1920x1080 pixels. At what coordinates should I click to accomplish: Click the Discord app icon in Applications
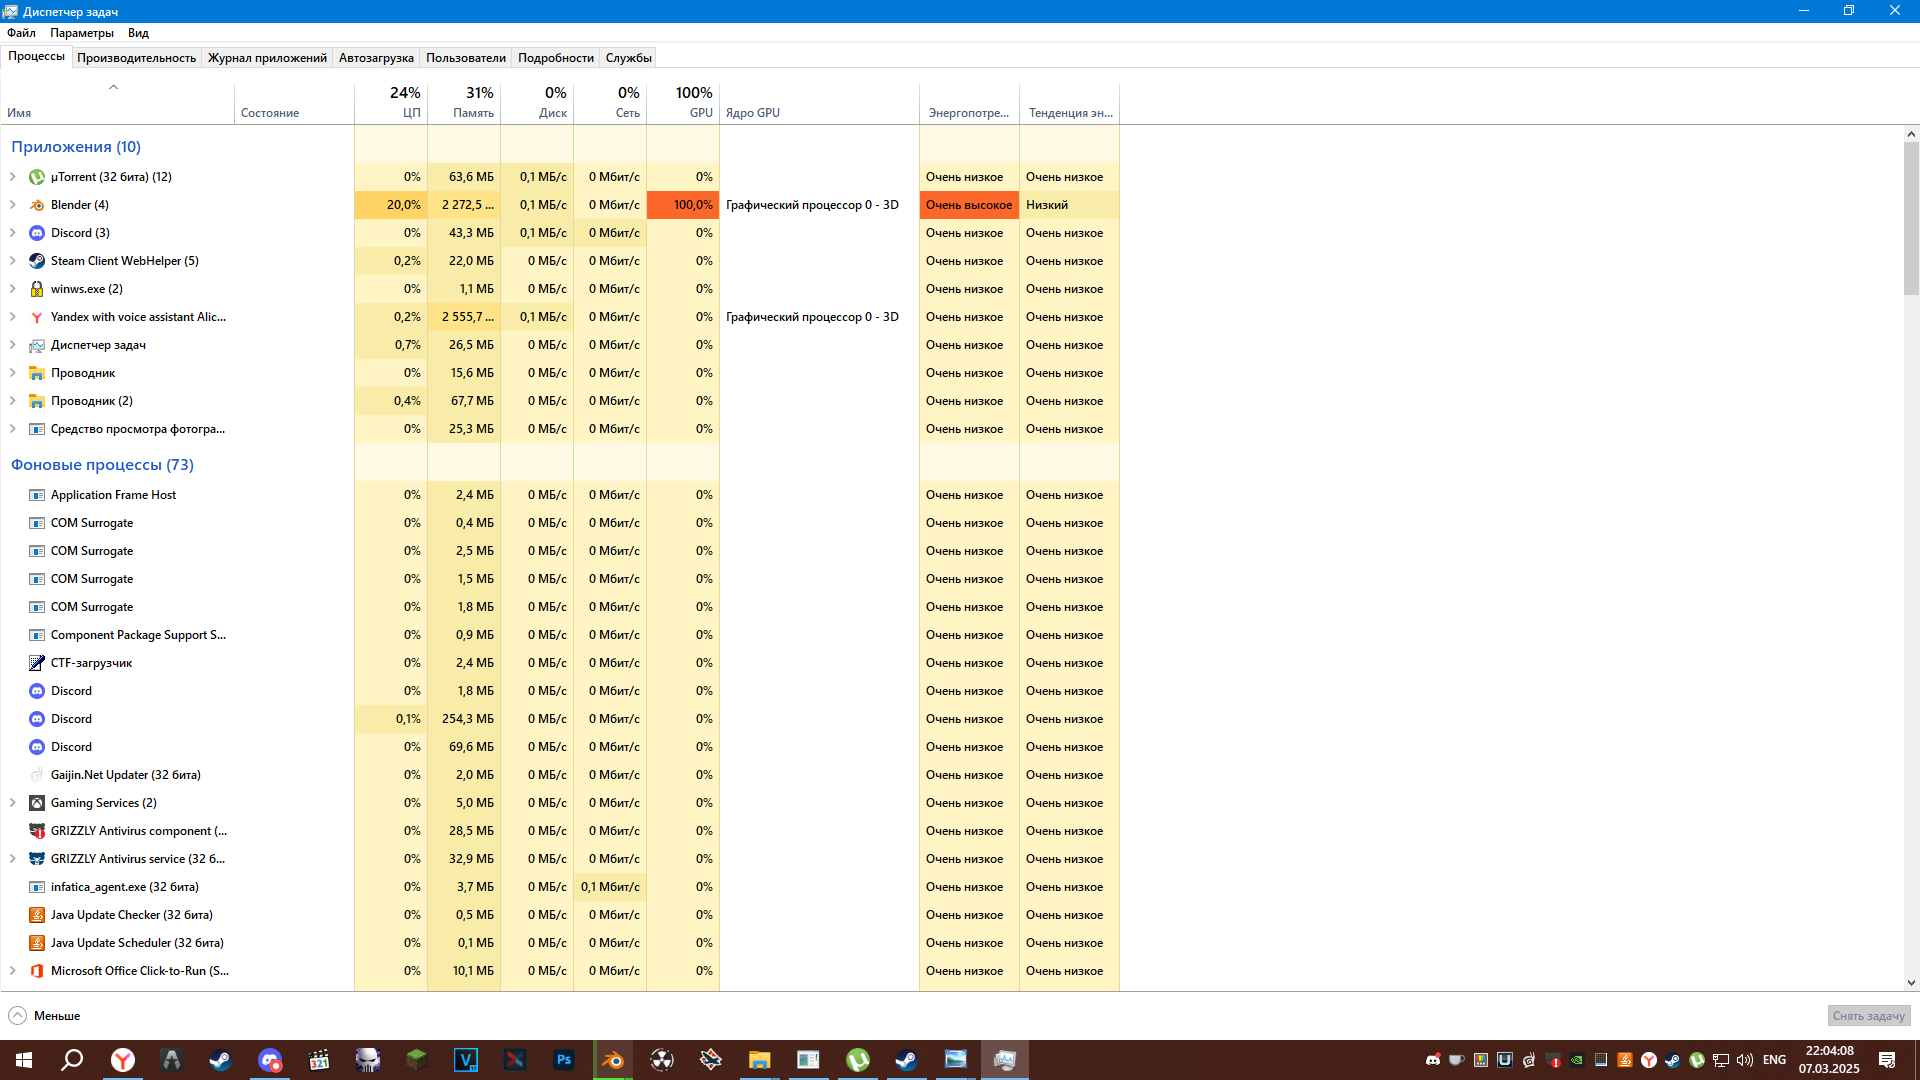(x=37, y=233)
